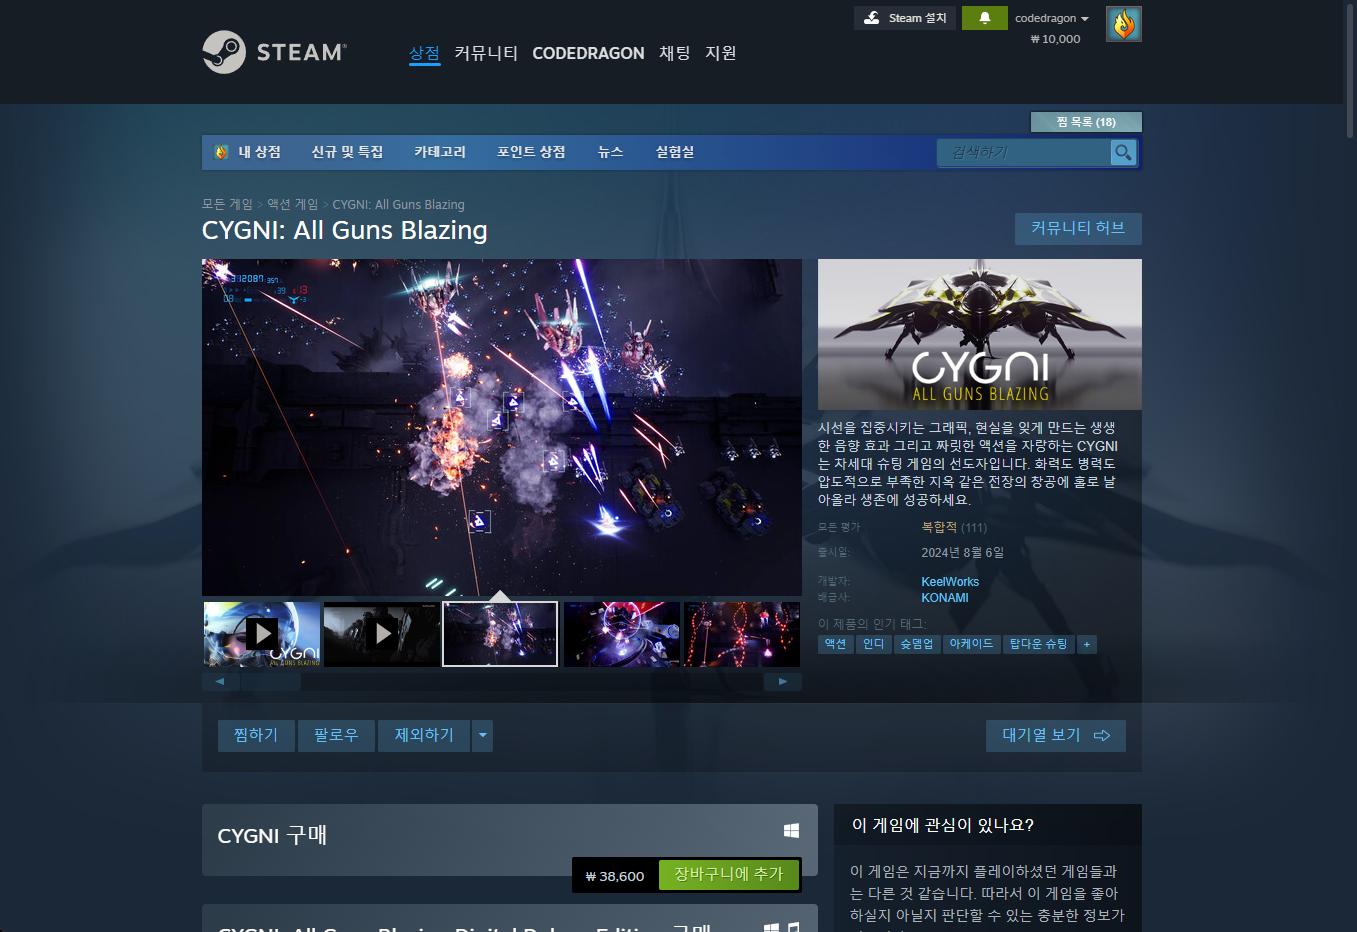Click the 장바구니에 추가 button
Image resolution: width=1357 pixels, height=932 pixels.
729,874
